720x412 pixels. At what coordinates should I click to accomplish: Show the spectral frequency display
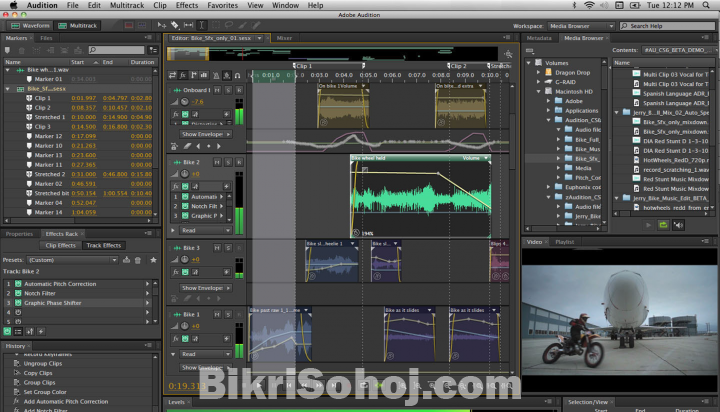(x=129, y=25)
